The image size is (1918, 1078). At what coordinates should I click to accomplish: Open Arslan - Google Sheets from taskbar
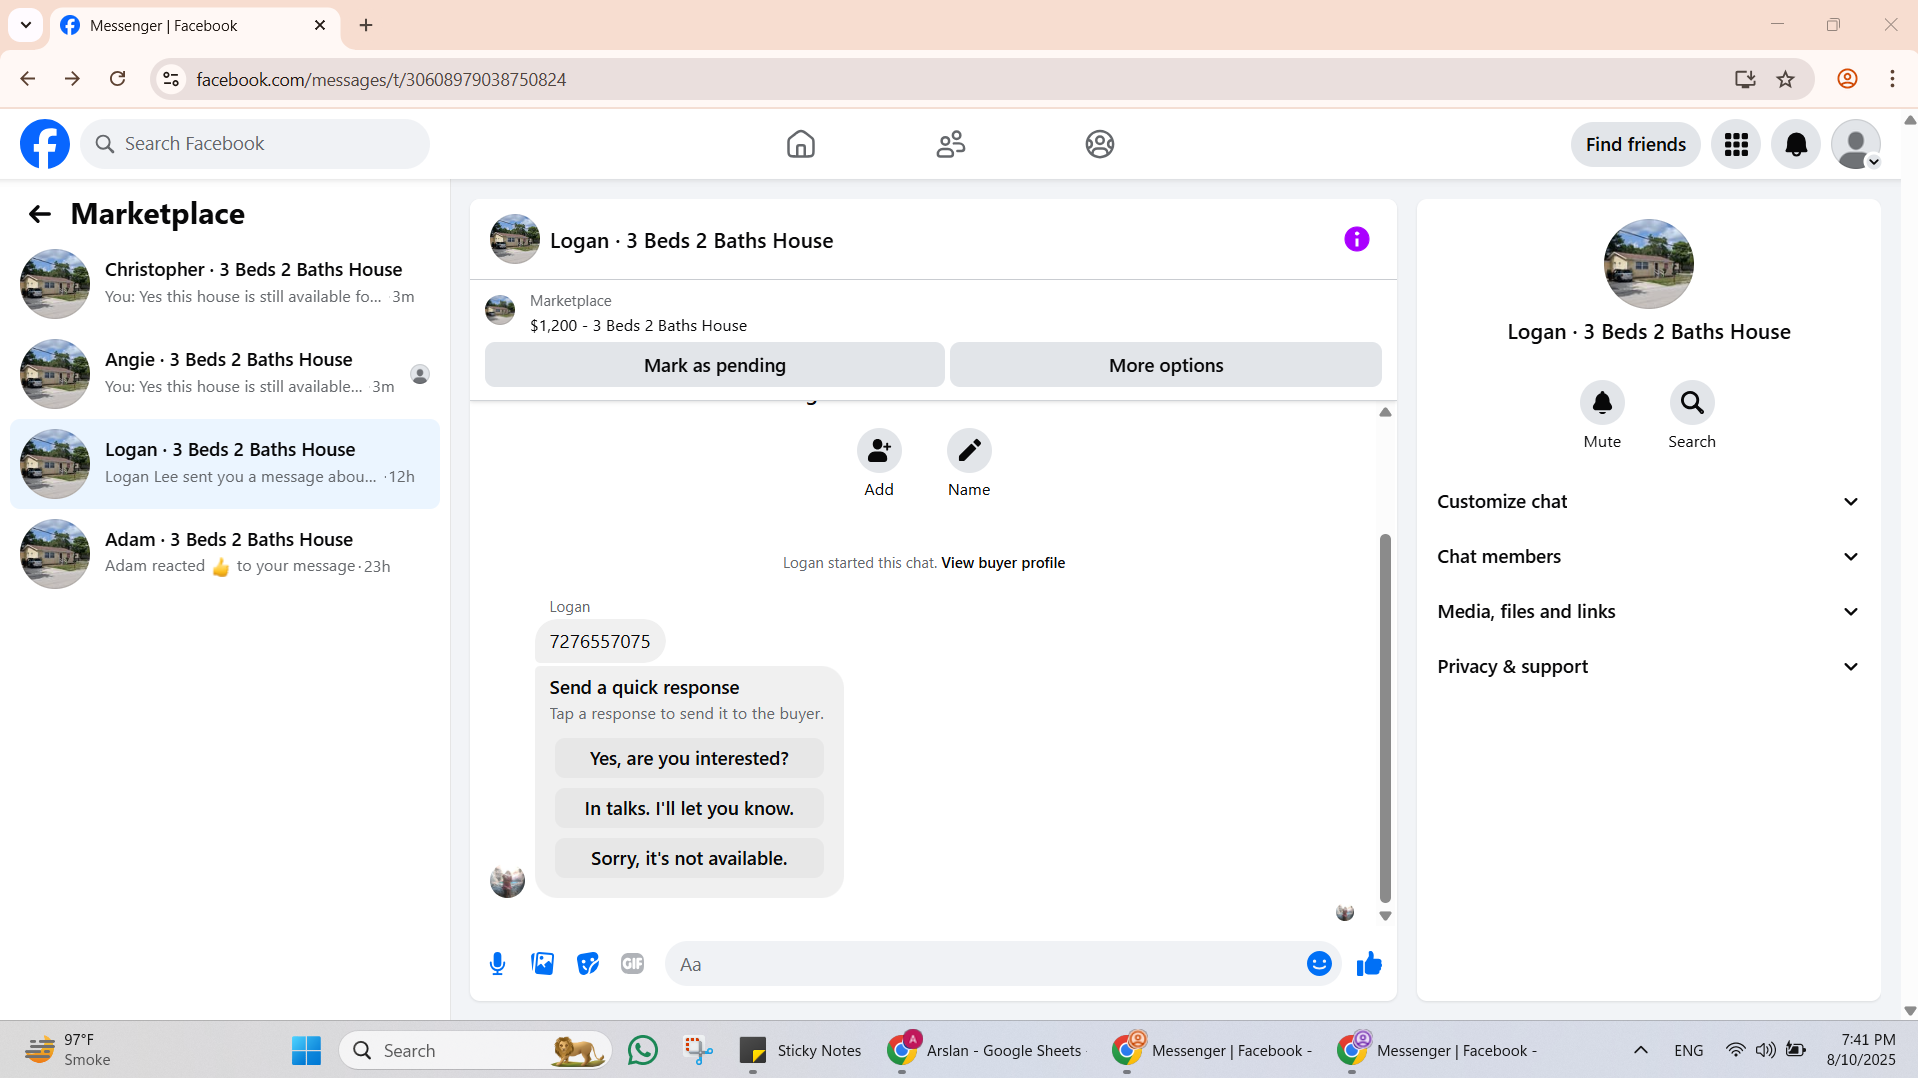pyautogui.click(x=985, y=1050)
